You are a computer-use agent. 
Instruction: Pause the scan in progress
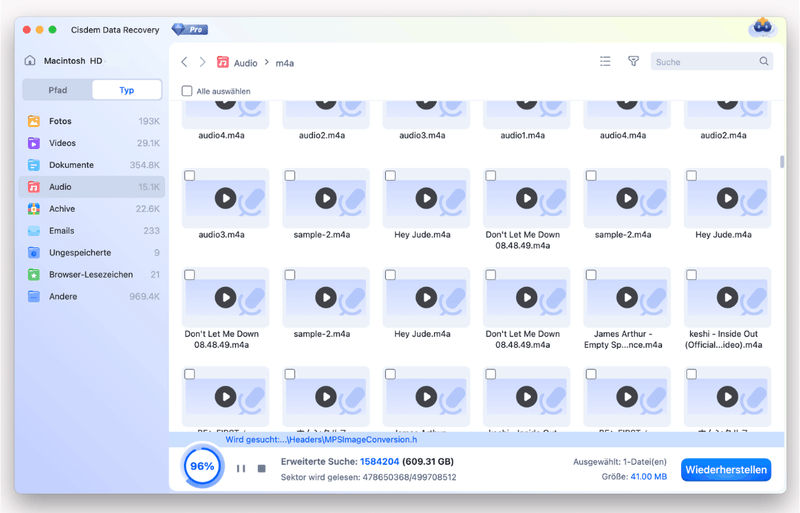point(241,468)
